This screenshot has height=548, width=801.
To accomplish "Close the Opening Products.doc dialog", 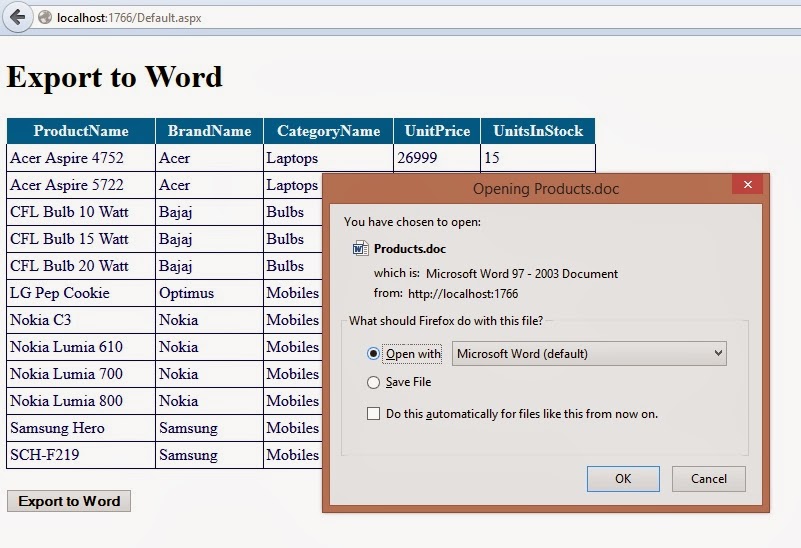I will (x=747, y=184).
